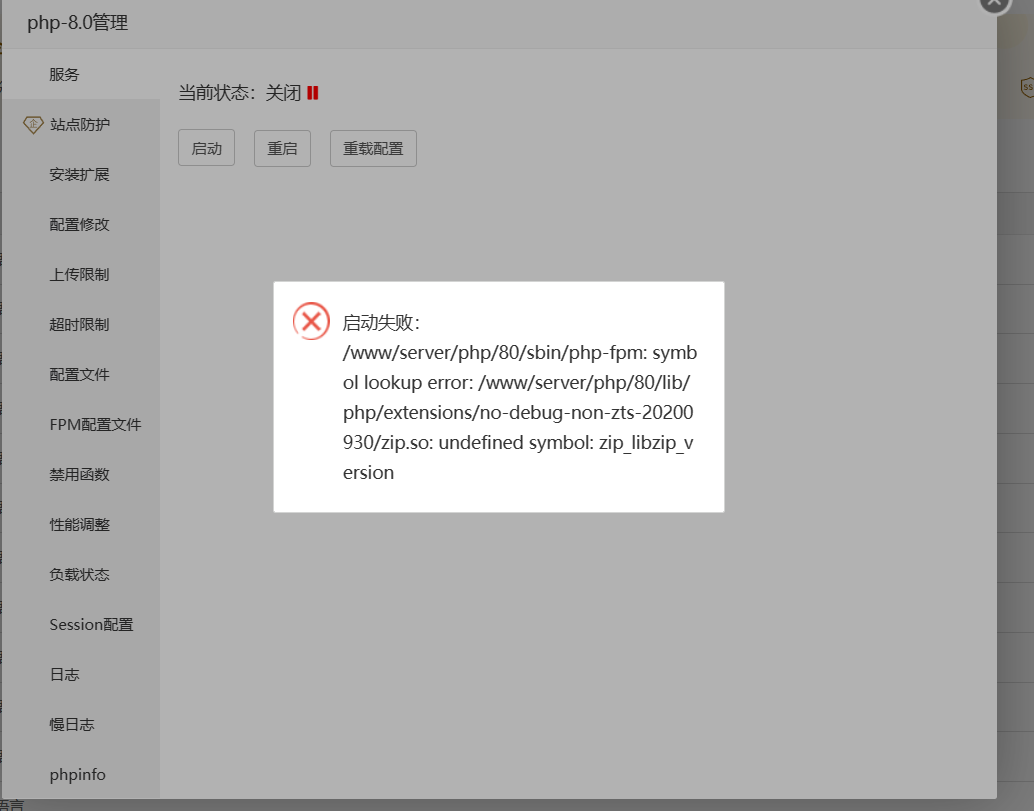Click the php-8.0管理 window title
The image size is (1034, 811).
[x=78, y=23]
